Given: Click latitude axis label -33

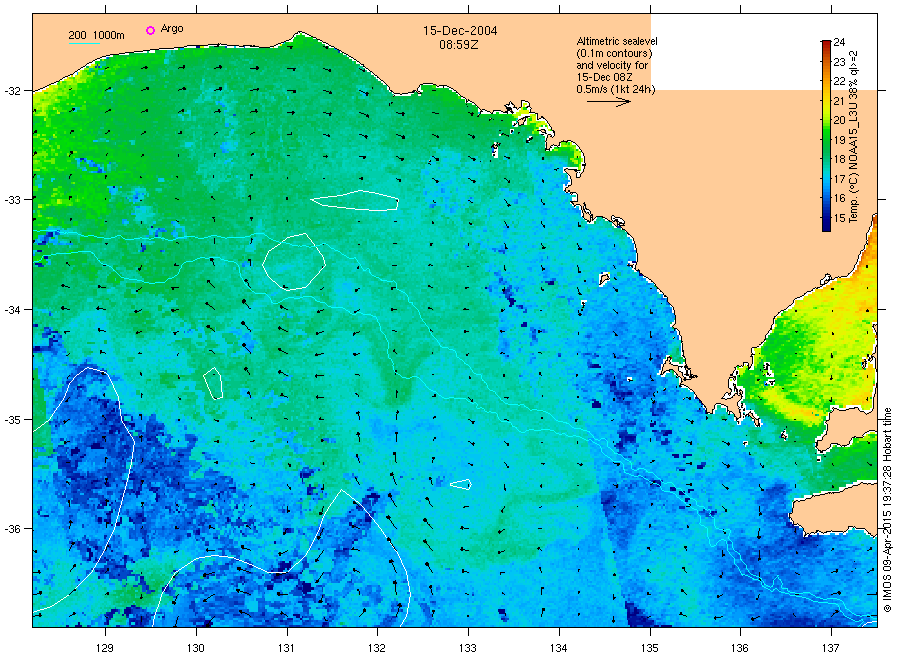Looking at the screenshot, I should click(12, 200).
